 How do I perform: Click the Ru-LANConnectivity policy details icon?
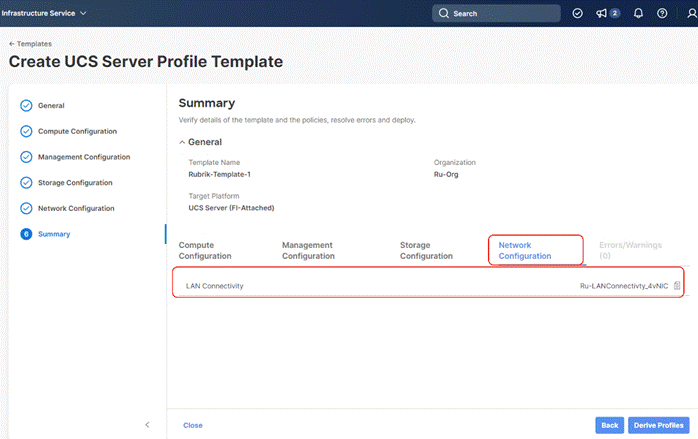677,286
